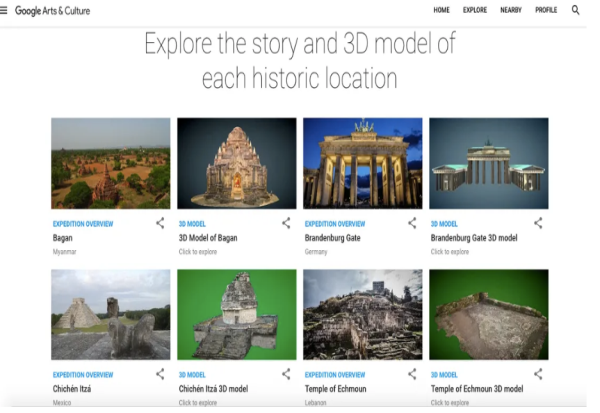Open the Explore menu item
600x413 pixels.
point(475,10)
